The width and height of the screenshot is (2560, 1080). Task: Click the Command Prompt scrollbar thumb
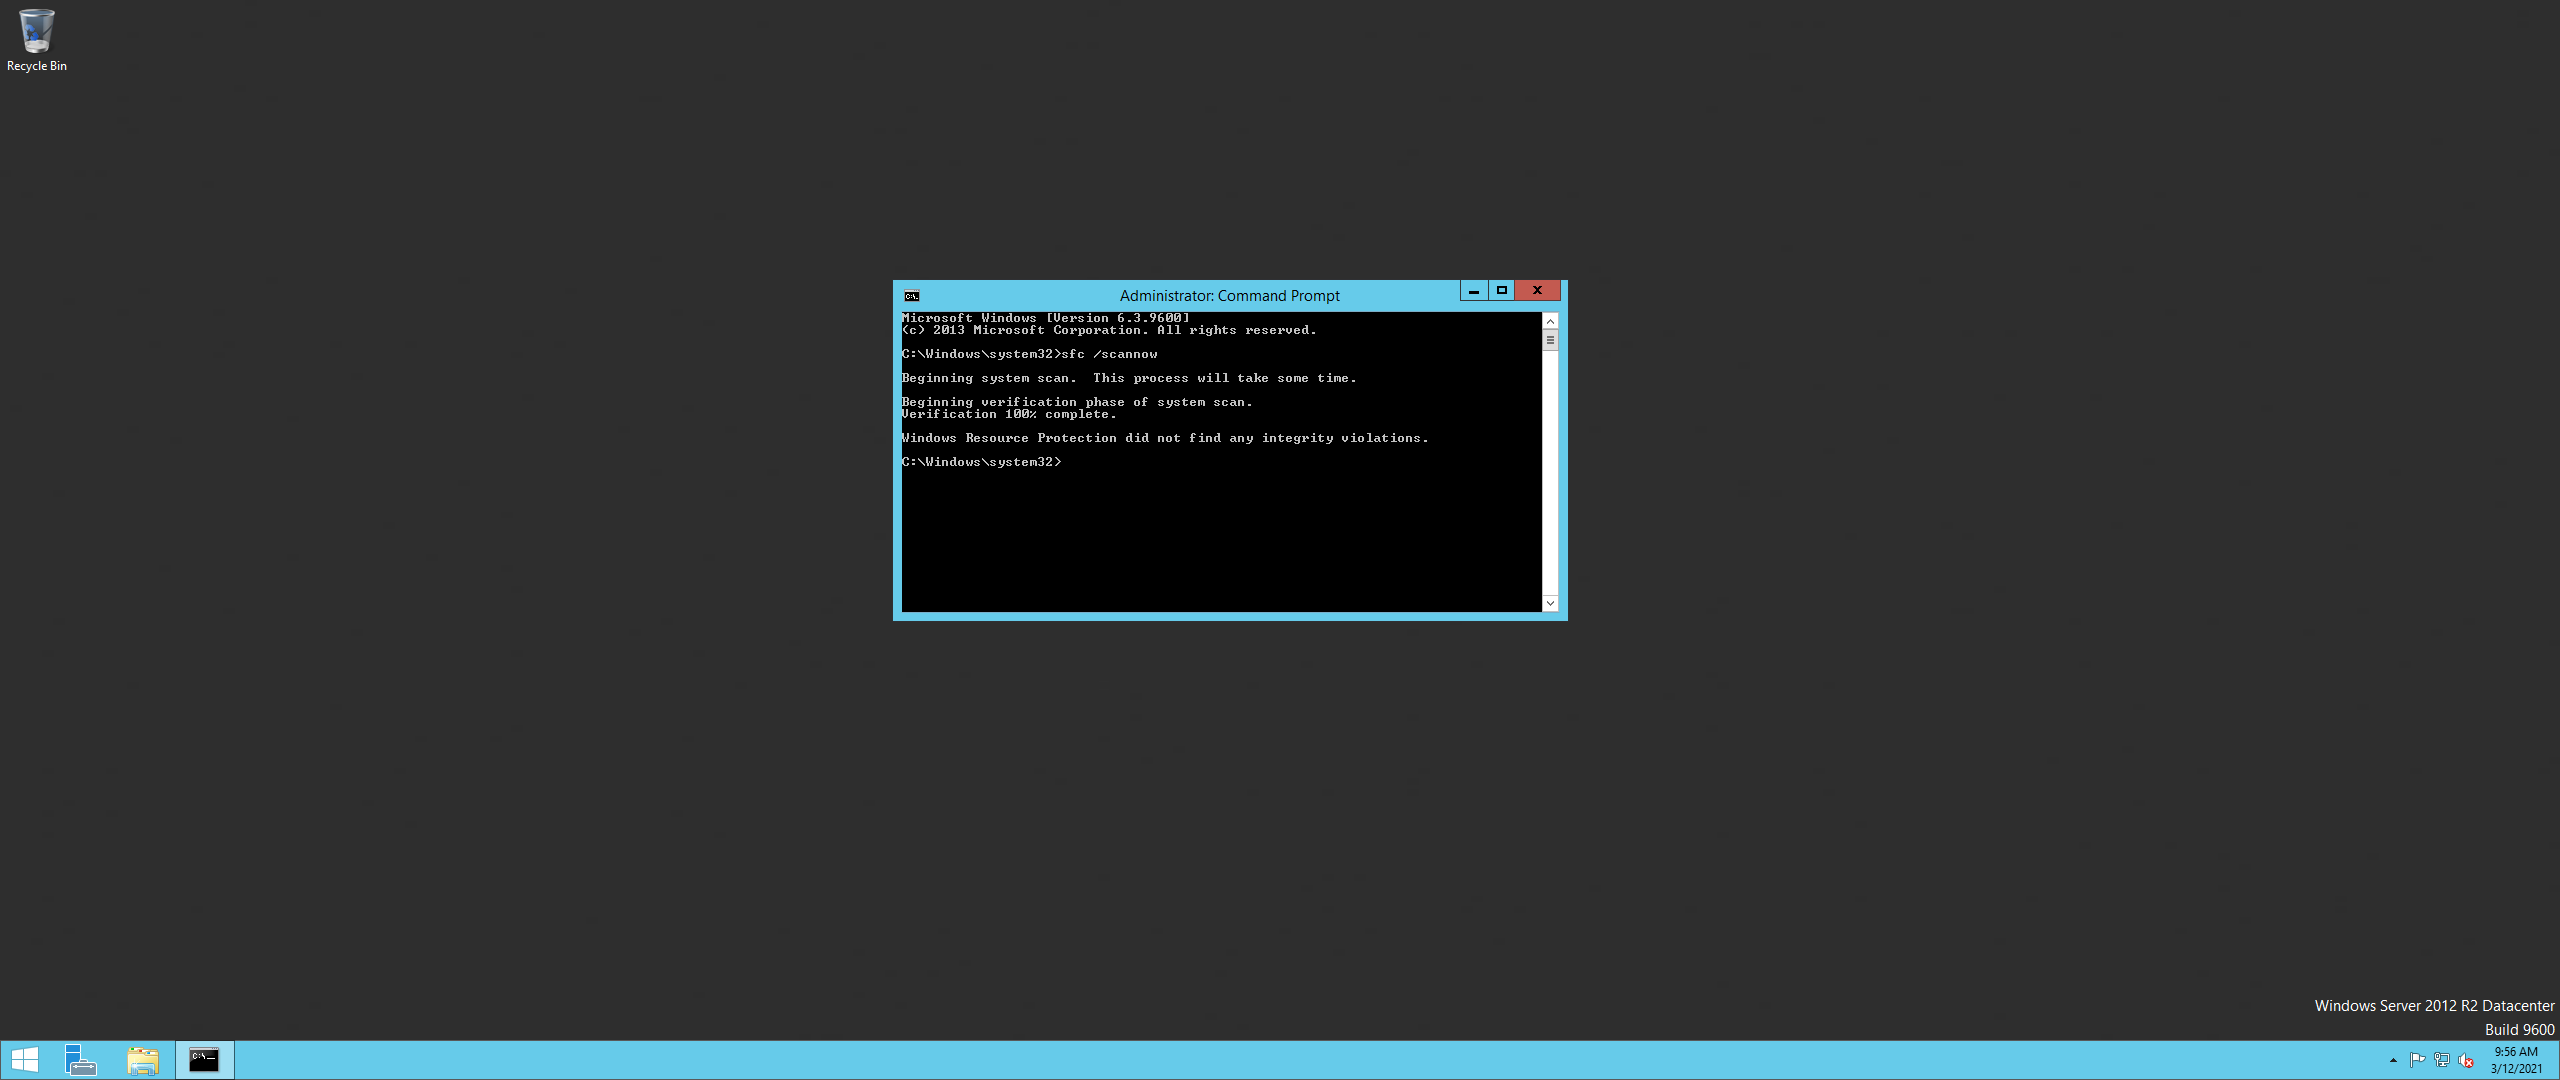tap(1550, 340)
